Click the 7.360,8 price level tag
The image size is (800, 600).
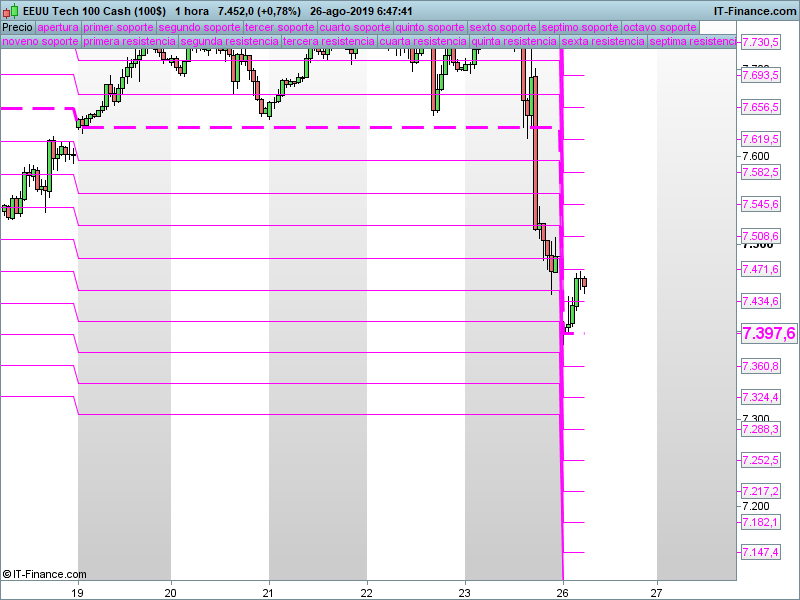[x=760, y=366]
